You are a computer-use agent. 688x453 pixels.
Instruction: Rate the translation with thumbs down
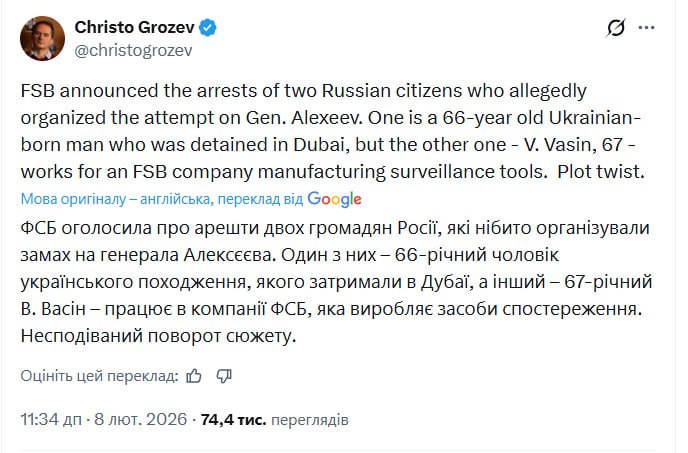pyautogui.click(x=225, y=376)
